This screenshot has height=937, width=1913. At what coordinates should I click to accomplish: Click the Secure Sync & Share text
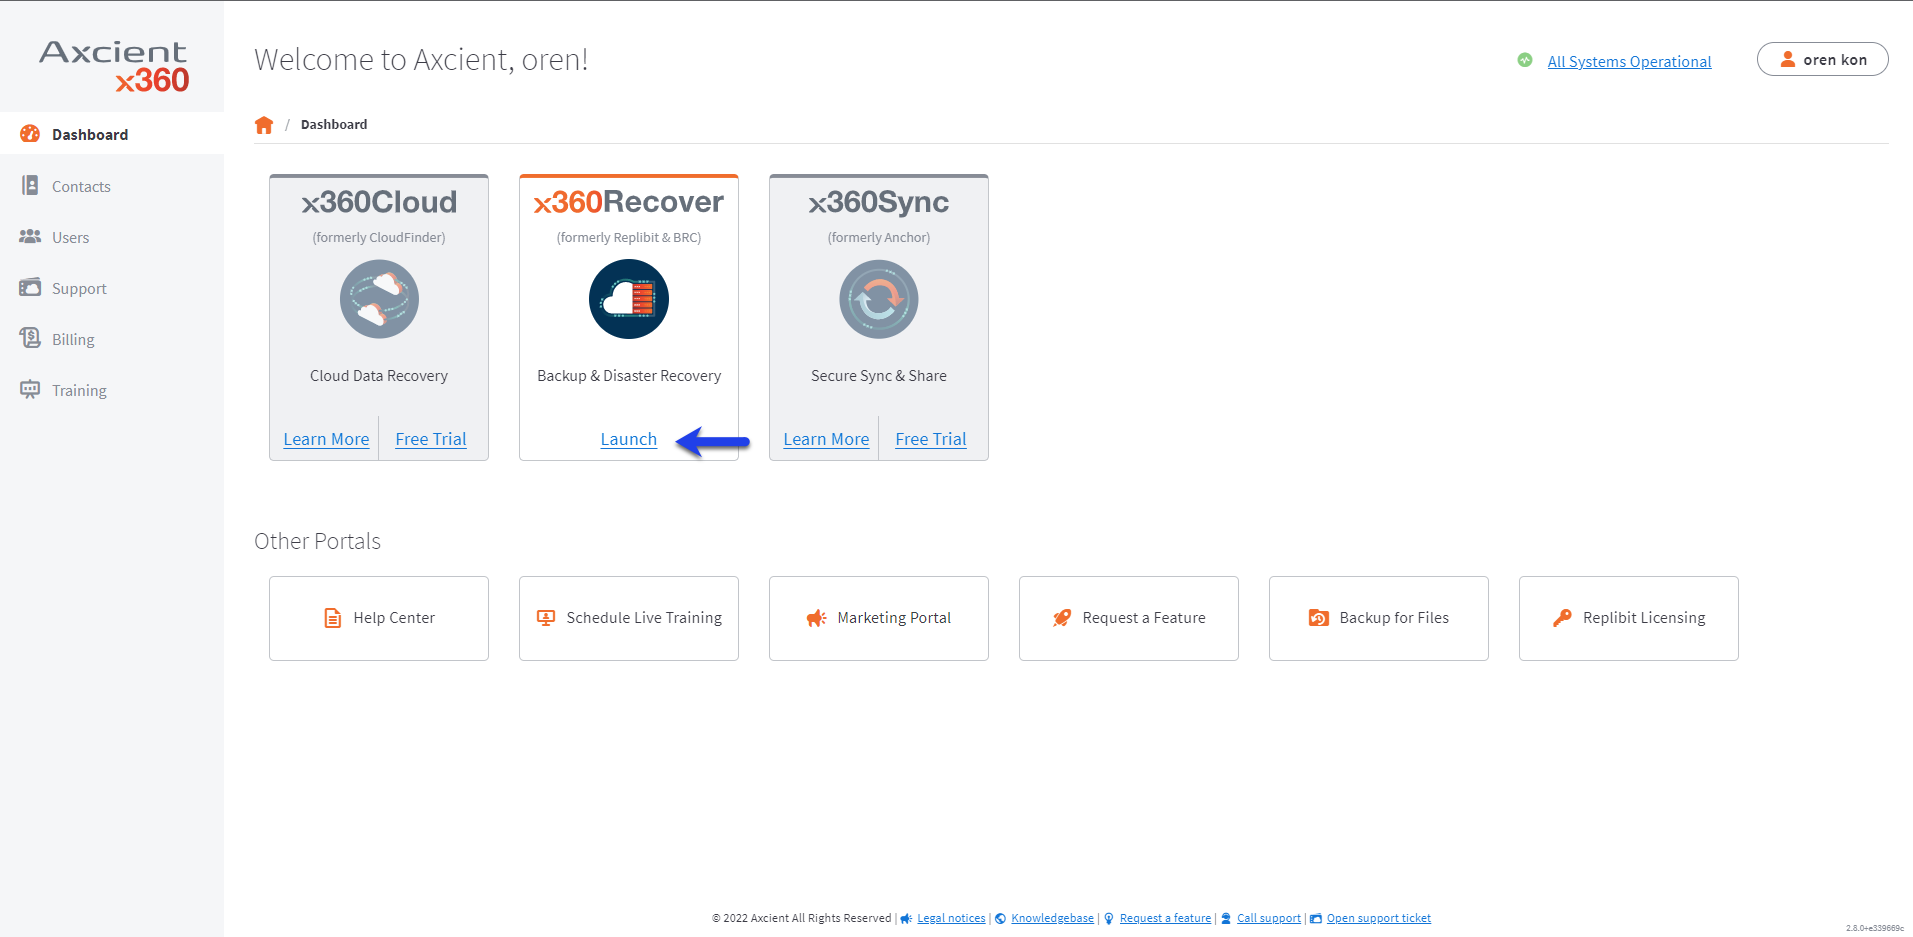coord(879,376)
